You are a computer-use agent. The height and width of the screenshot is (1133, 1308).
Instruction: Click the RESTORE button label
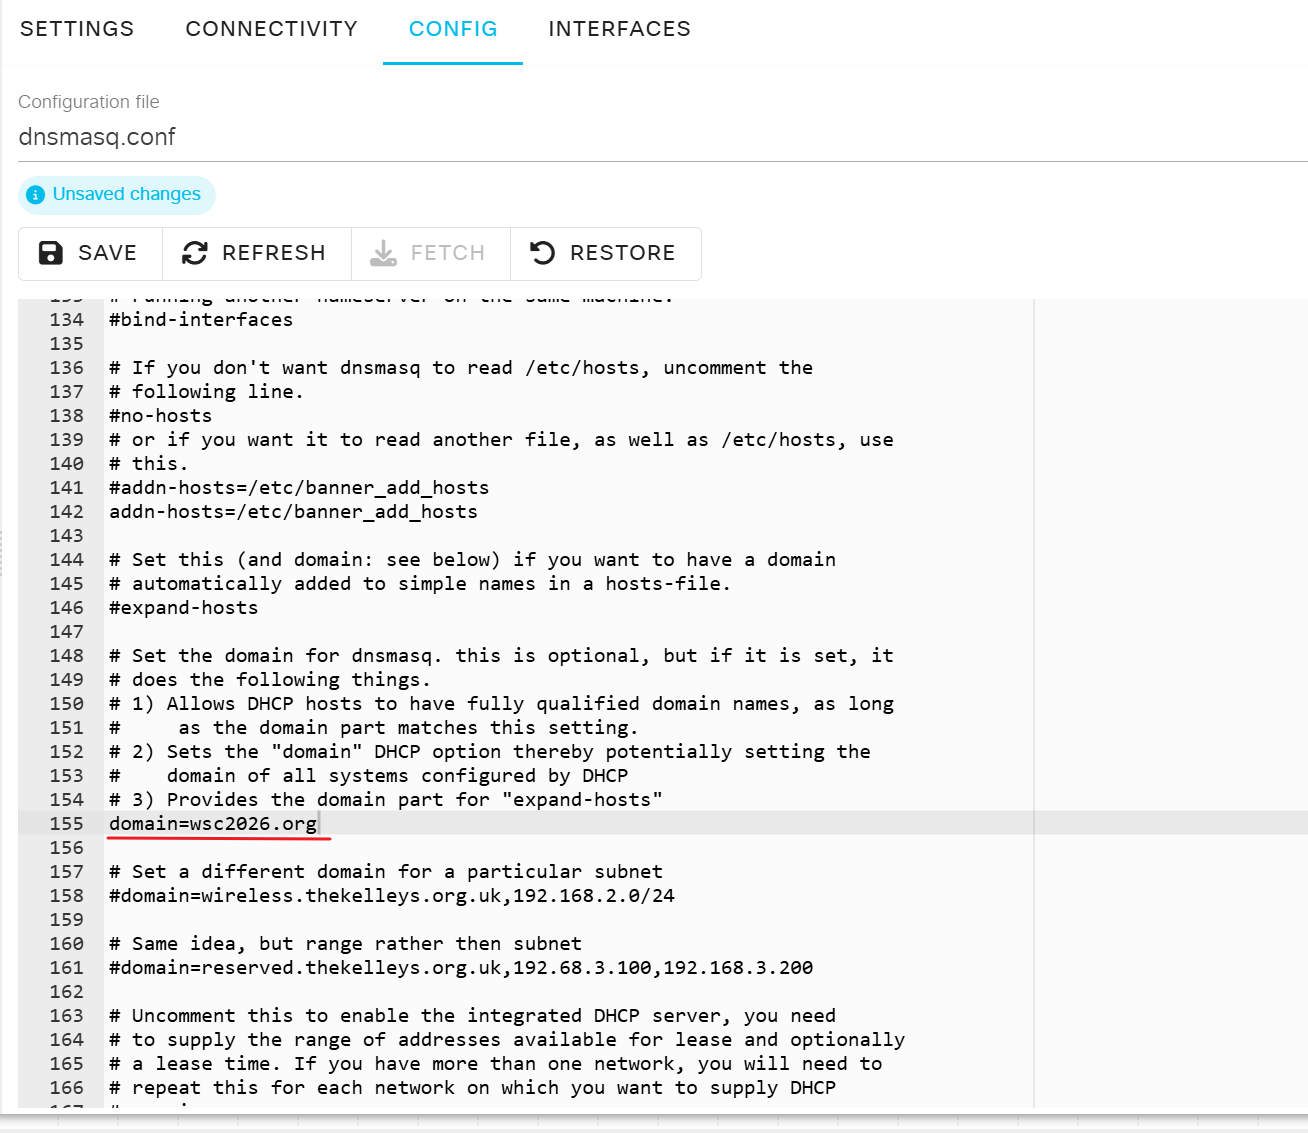(623, 253)
